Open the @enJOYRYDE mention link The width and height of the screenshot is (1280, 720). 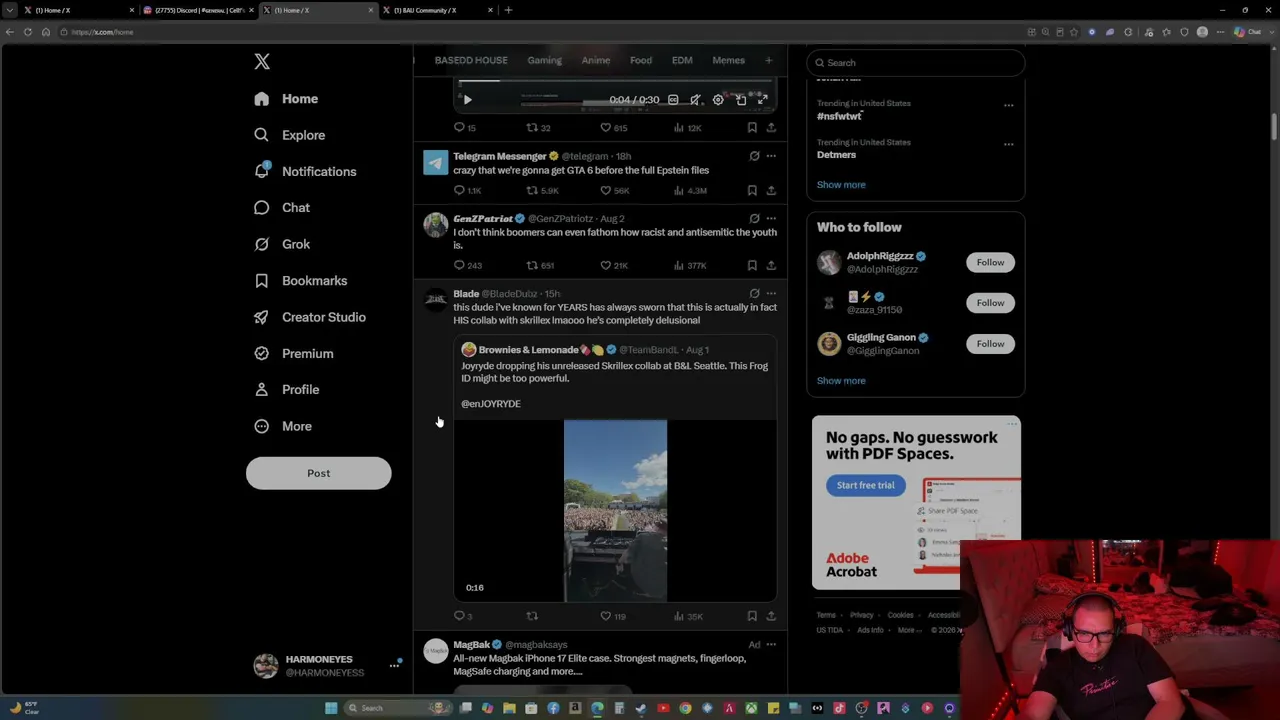[491, 404]
